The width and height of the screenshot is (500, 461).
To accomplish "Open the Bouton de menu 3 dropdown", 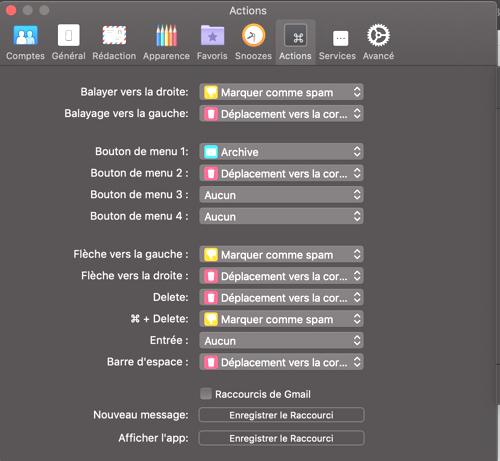I will pyautogui.click(x=281, y=195).
